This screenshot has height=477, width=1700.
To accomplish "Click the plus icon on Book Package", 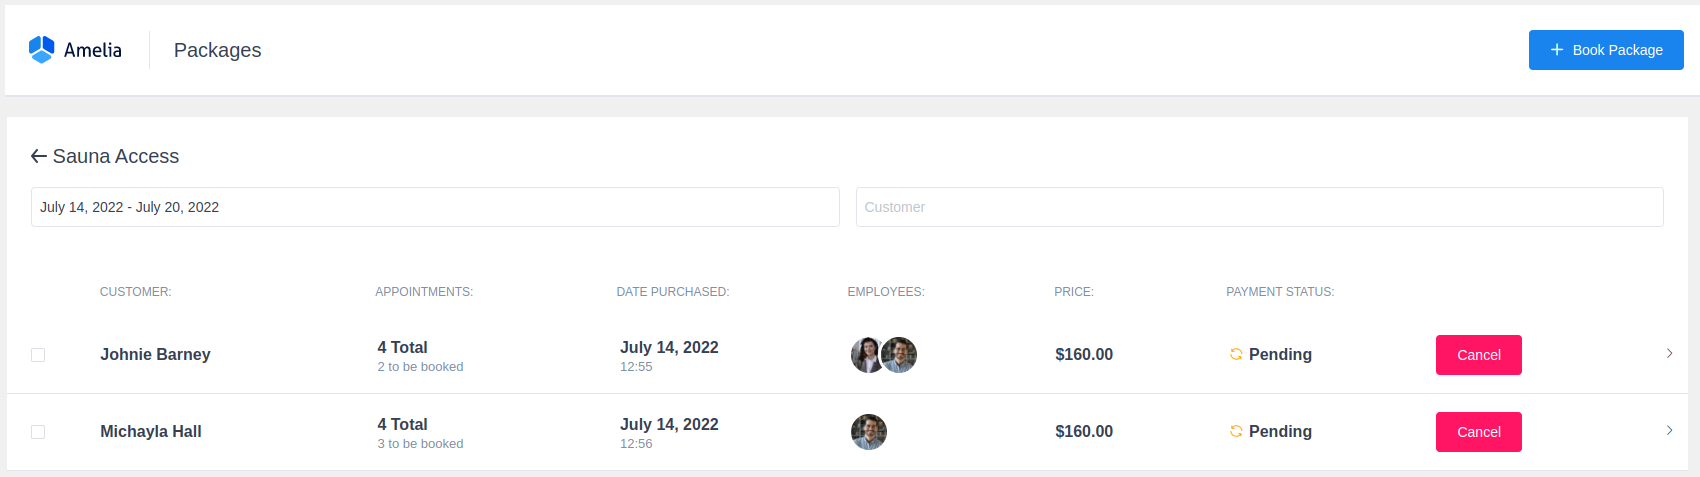I will coord(1556,50).
